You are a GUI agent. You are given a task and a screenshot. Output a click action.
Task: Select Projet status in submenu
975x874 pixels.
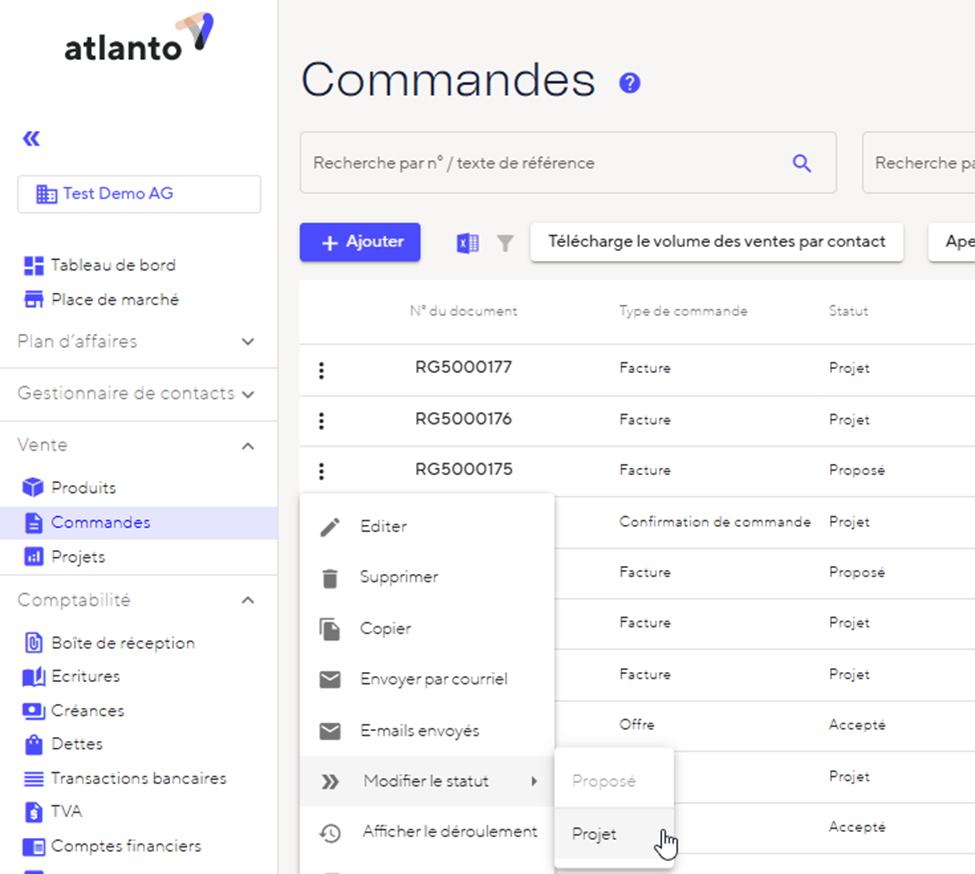[595, 834]
